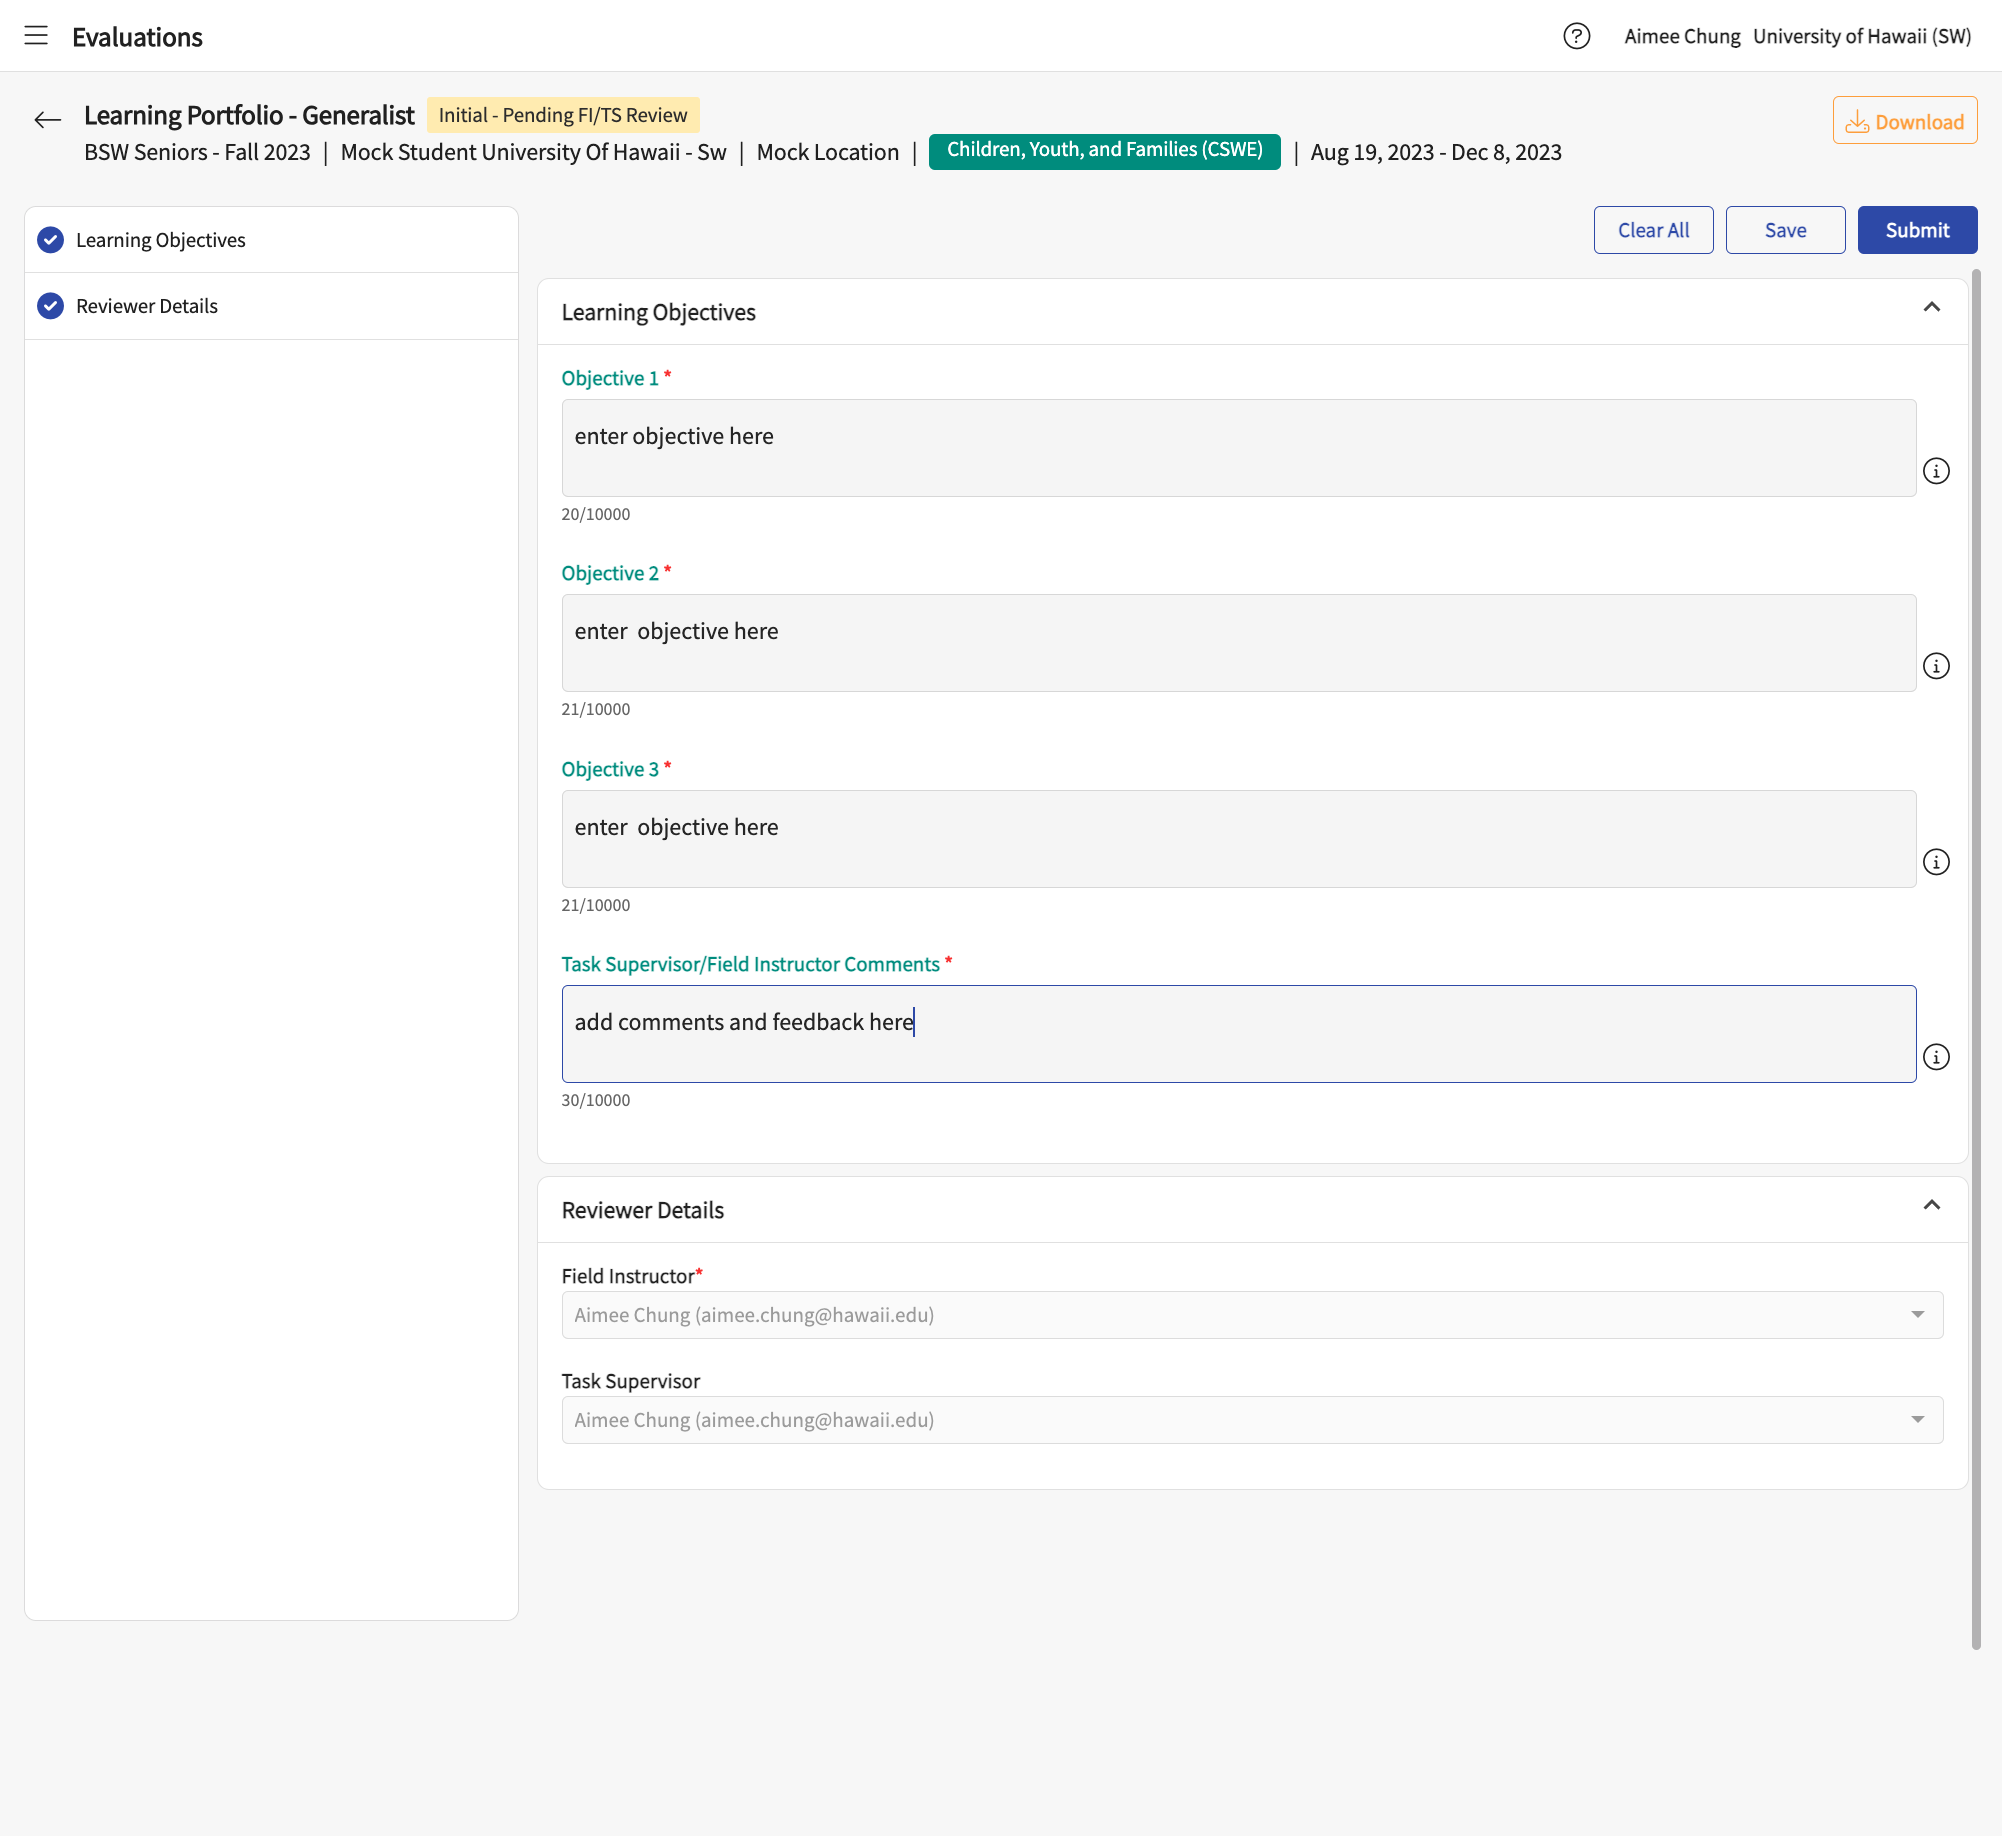2002x1836 pixels.
Task: Click the Children, Youth, and Families (CSWE) tag
Action: 1104,151
